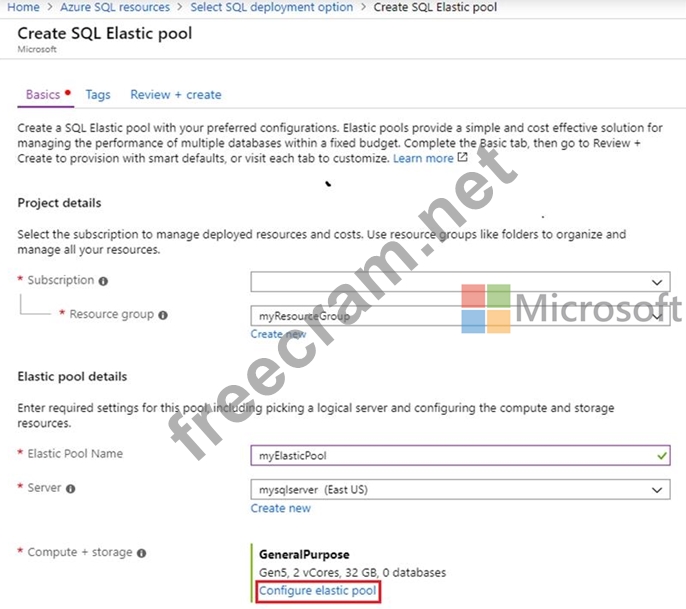Open Azure SQL resources breadcrumb

tap(115, 7)
